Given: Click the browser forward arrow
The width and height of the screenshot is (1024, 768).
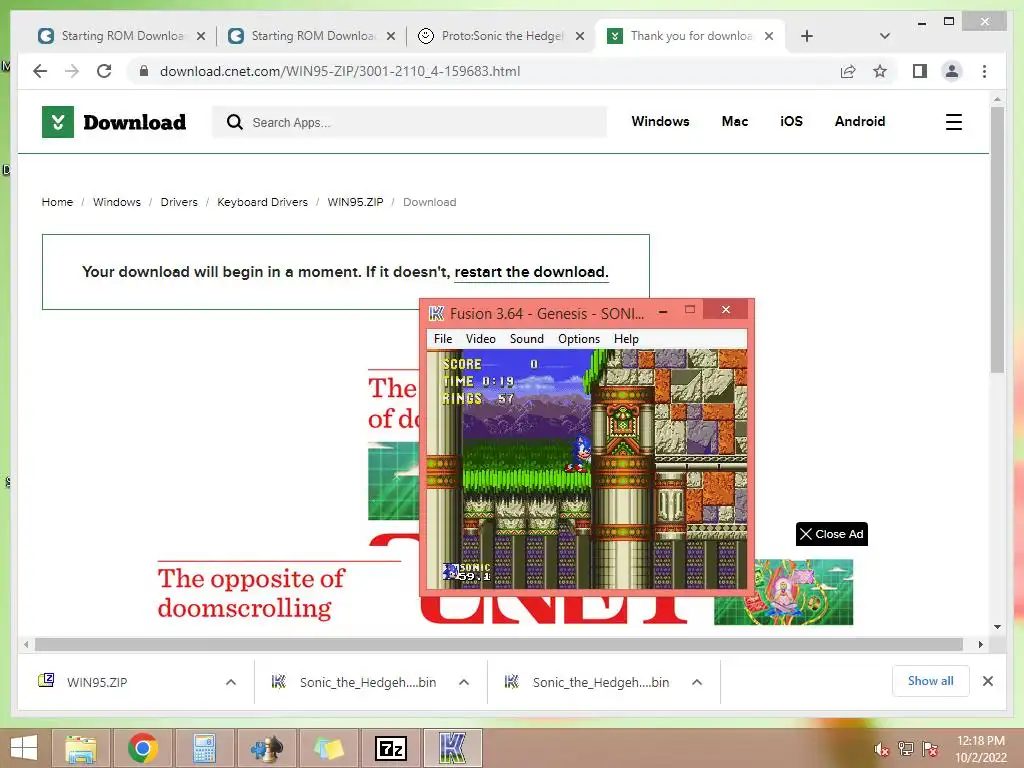Looking at the screenshot, I should pos(72,71).
